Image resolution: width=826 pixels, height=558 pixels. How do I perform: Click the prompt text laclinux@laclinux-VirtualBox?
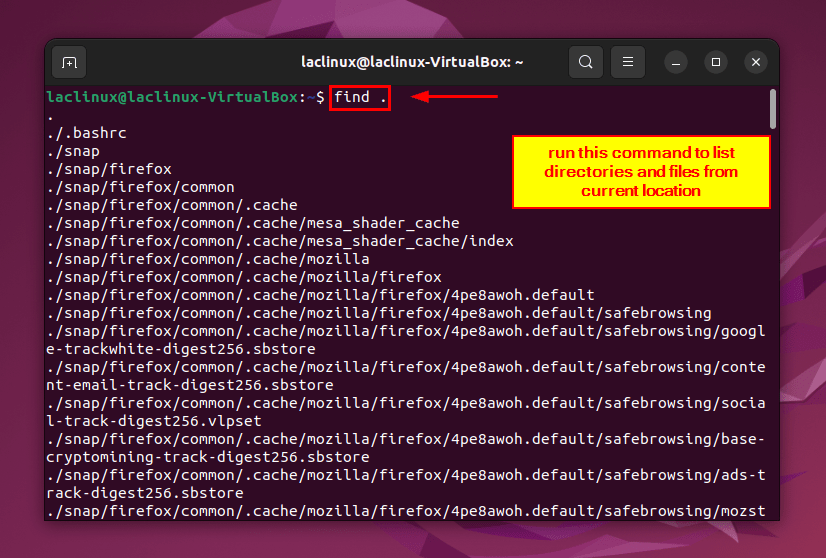(x=172, y=97)
